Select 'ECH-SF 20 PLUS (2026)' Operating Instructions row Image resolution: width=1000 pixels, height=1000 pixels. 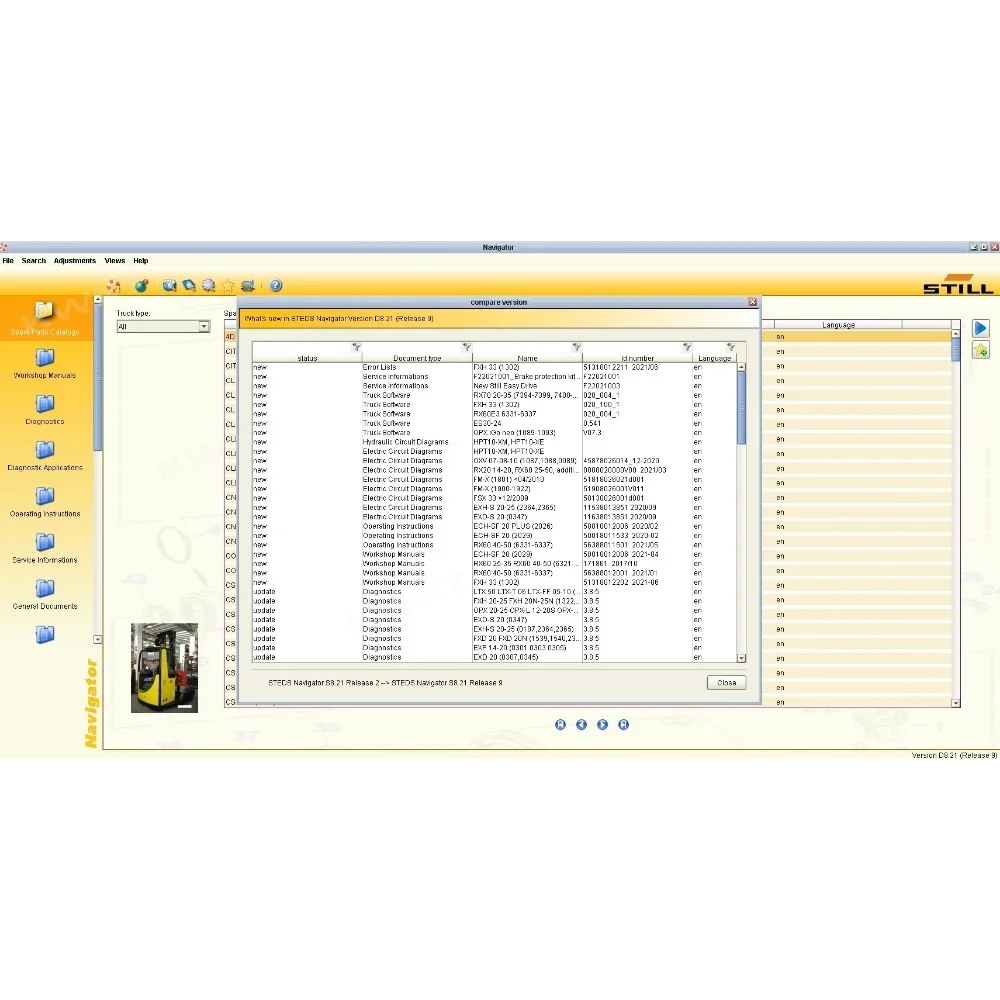[x=495, y=526]
